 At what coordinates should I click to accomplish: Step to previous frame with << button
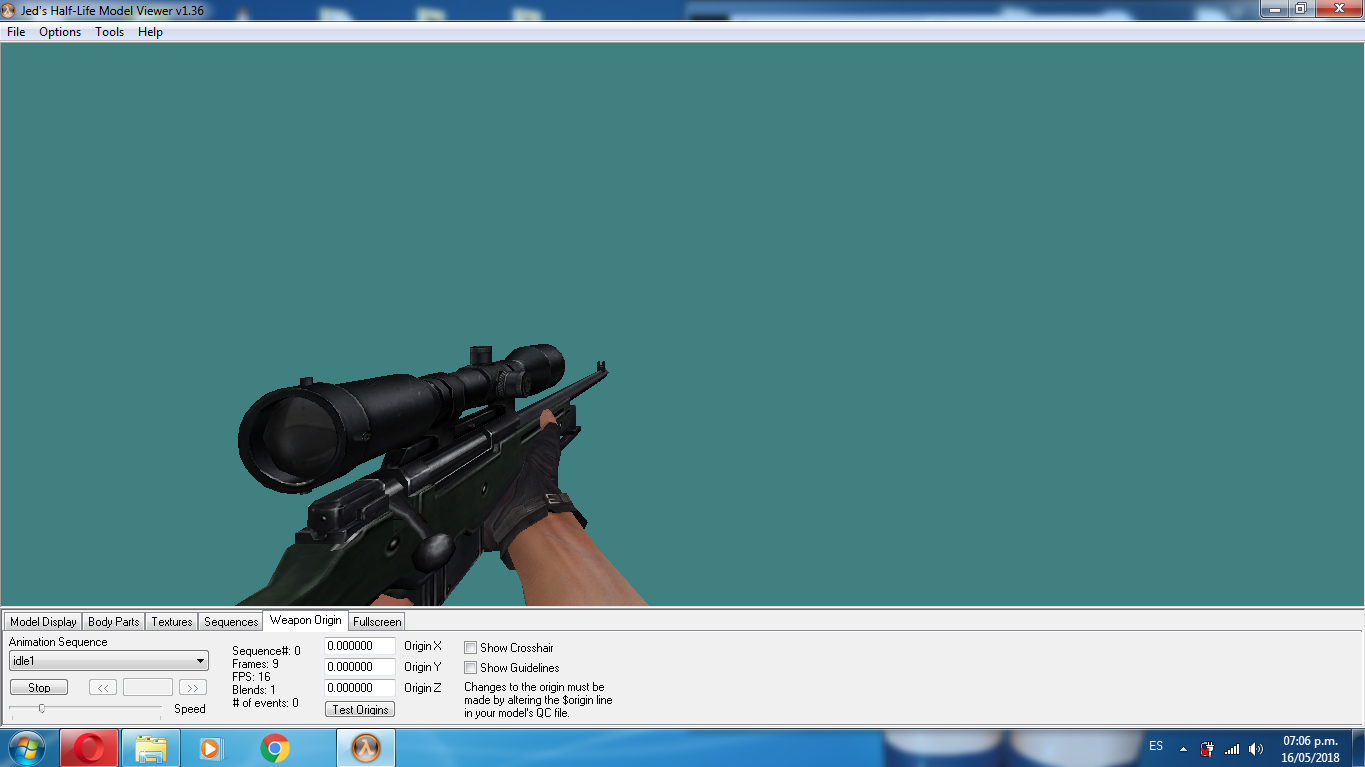103,688
